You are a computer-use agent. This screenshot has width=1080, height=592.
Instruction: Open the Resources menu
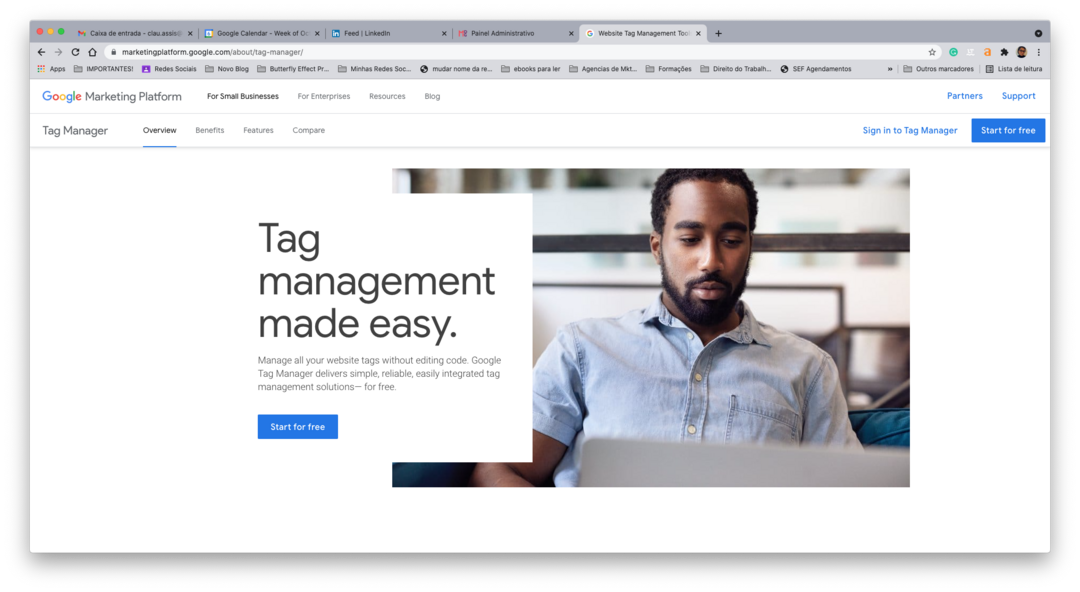(x=387, y=96)
